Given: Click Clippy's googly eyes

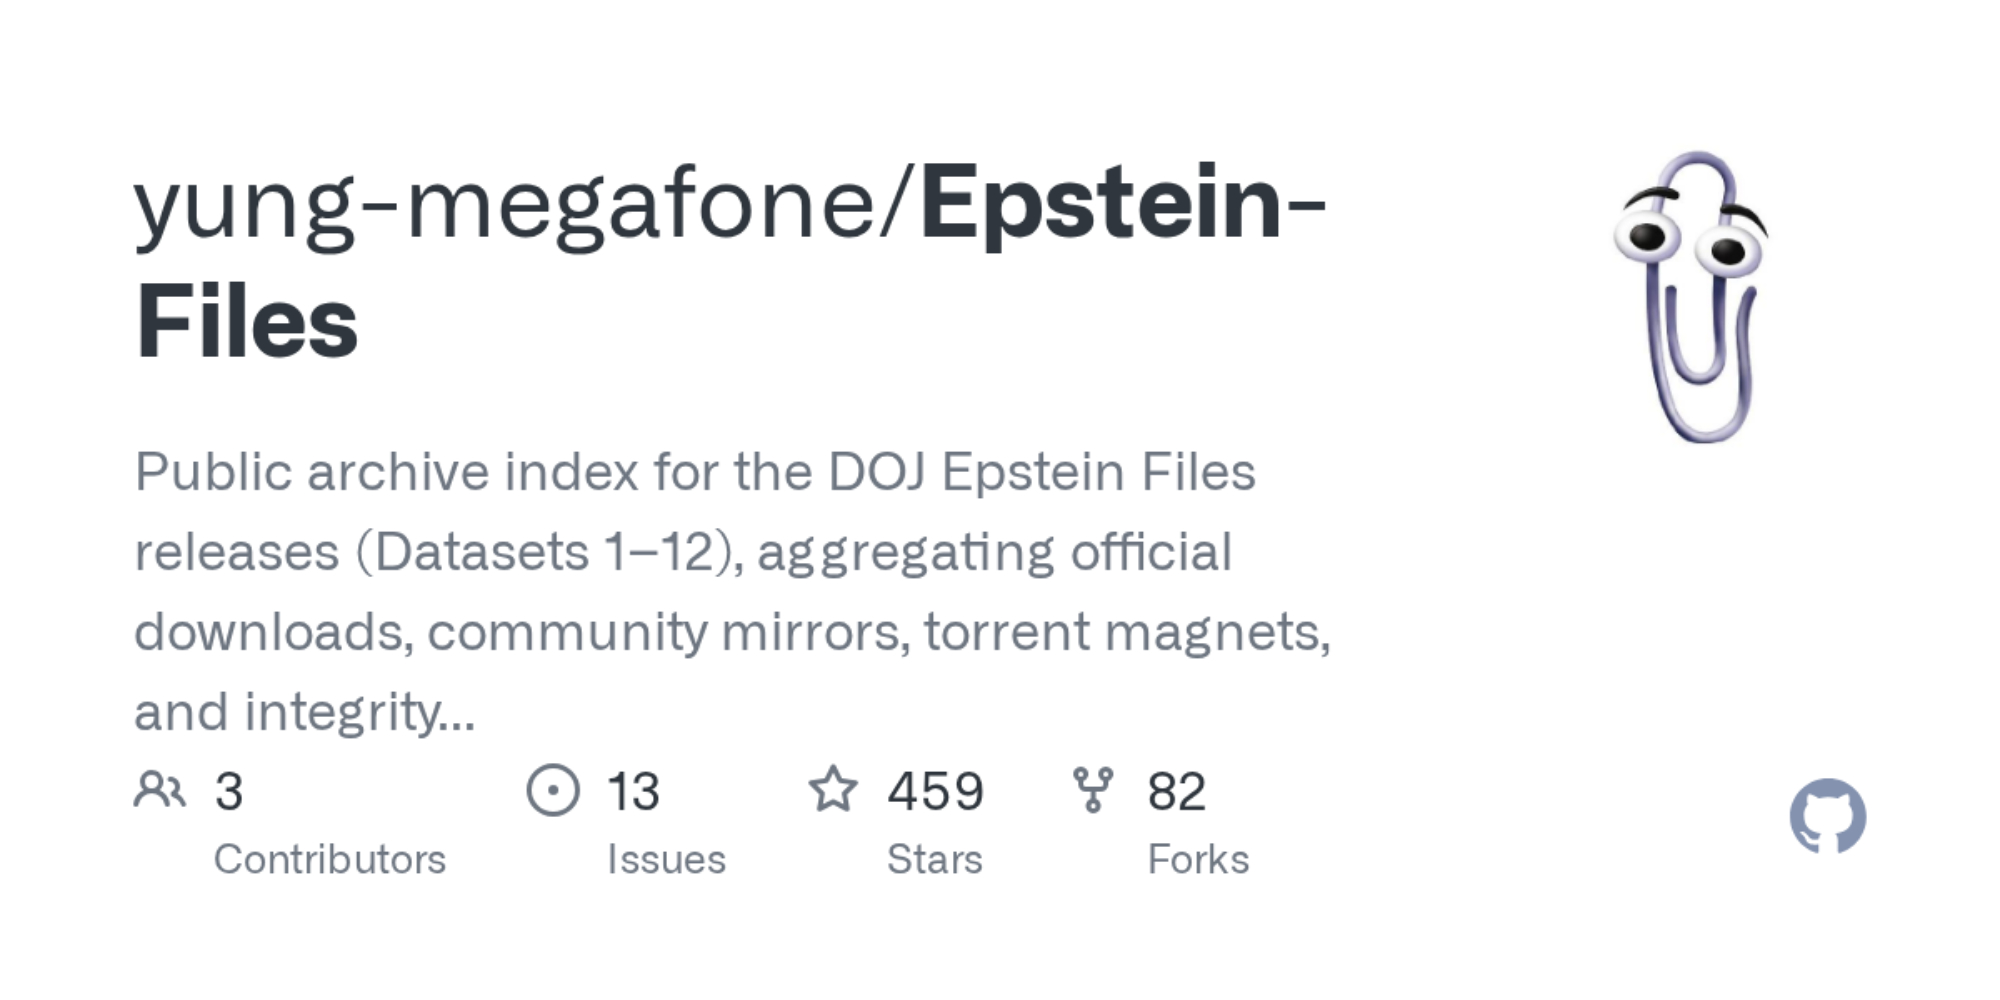Looking at the screenshot, I should click(x=1689, y=242).
